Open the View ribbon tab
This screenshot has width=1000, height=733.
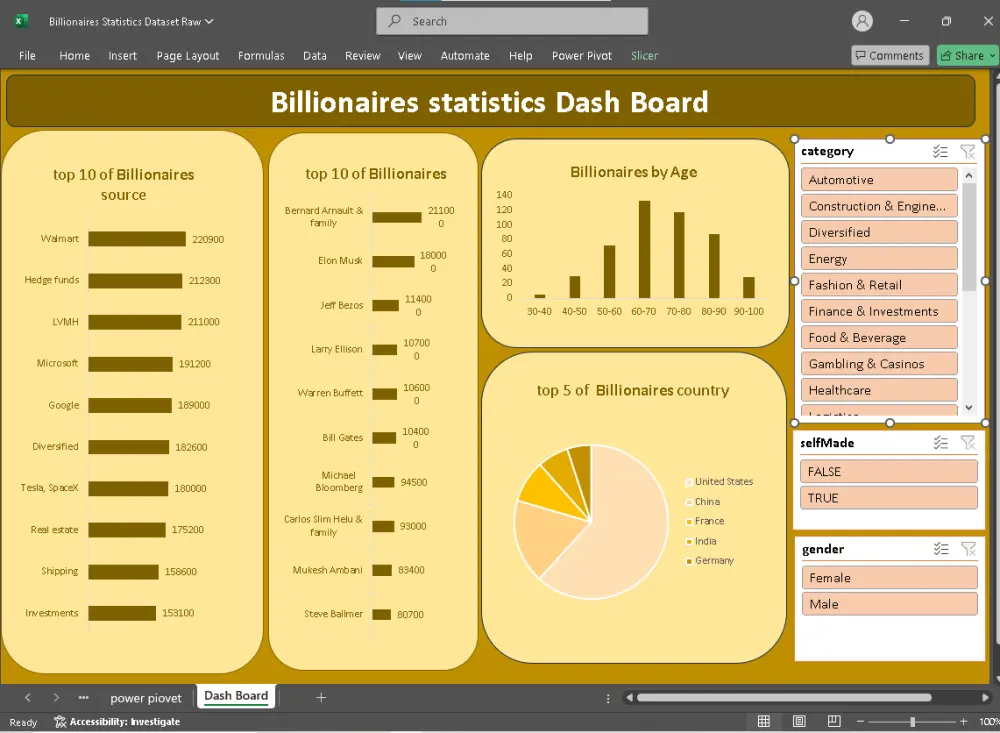coord(409,56)
